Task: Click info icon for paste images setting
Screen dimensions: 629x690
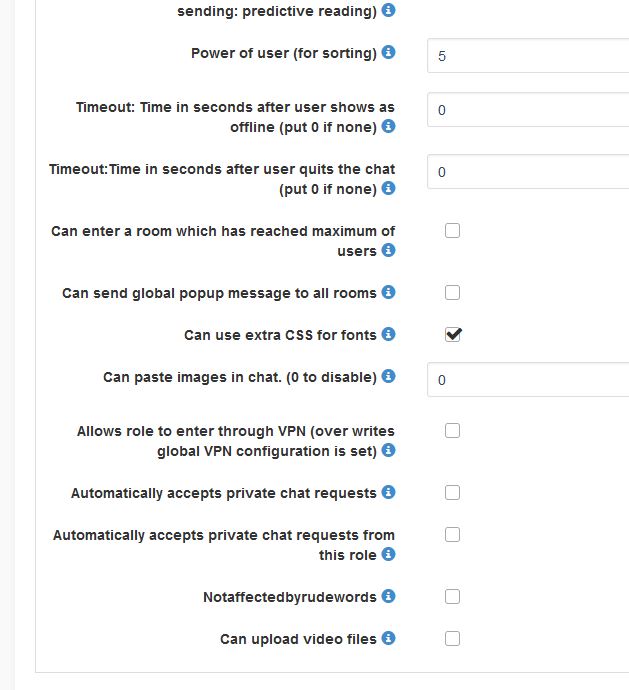Action: 389,376
